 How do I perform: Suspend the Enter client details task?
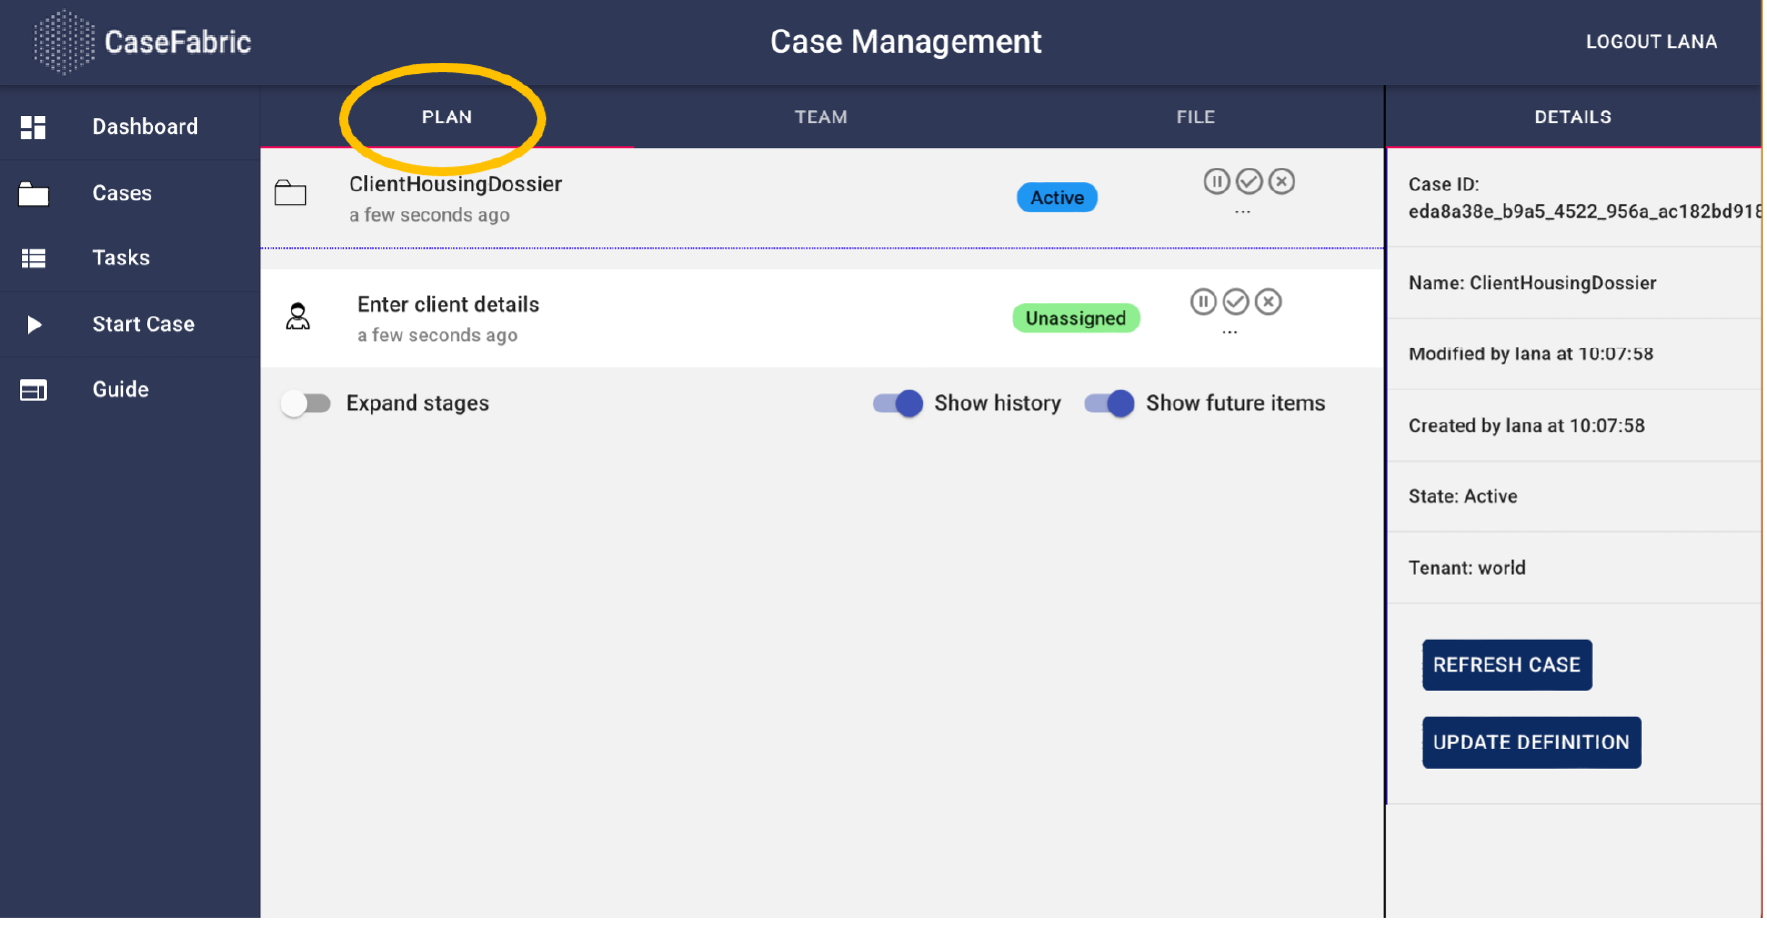[1203, 302]
